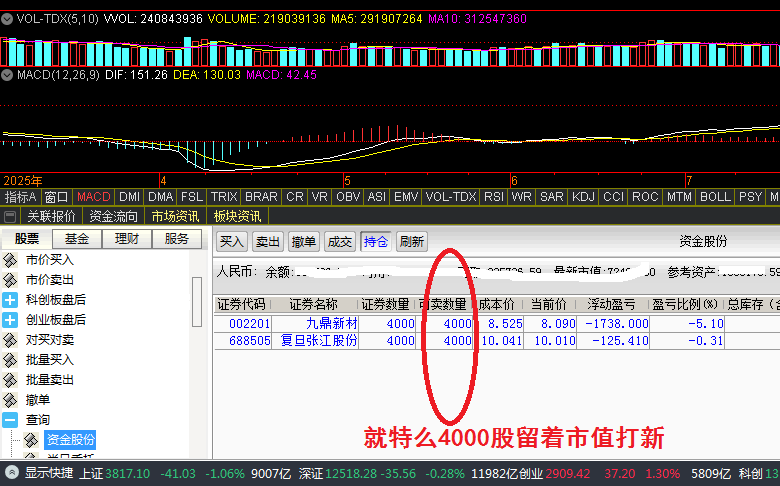The height and width of the screenshot is (486, 780).
Task: Open 对买对卖 in the trade menu
Action: click(x=49, y=340)
